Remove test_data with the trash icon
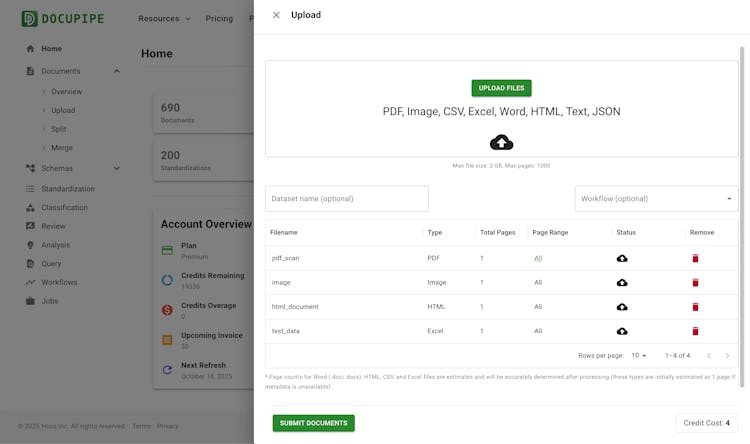Viewport: 750px width, 444px height. (695, 331)
